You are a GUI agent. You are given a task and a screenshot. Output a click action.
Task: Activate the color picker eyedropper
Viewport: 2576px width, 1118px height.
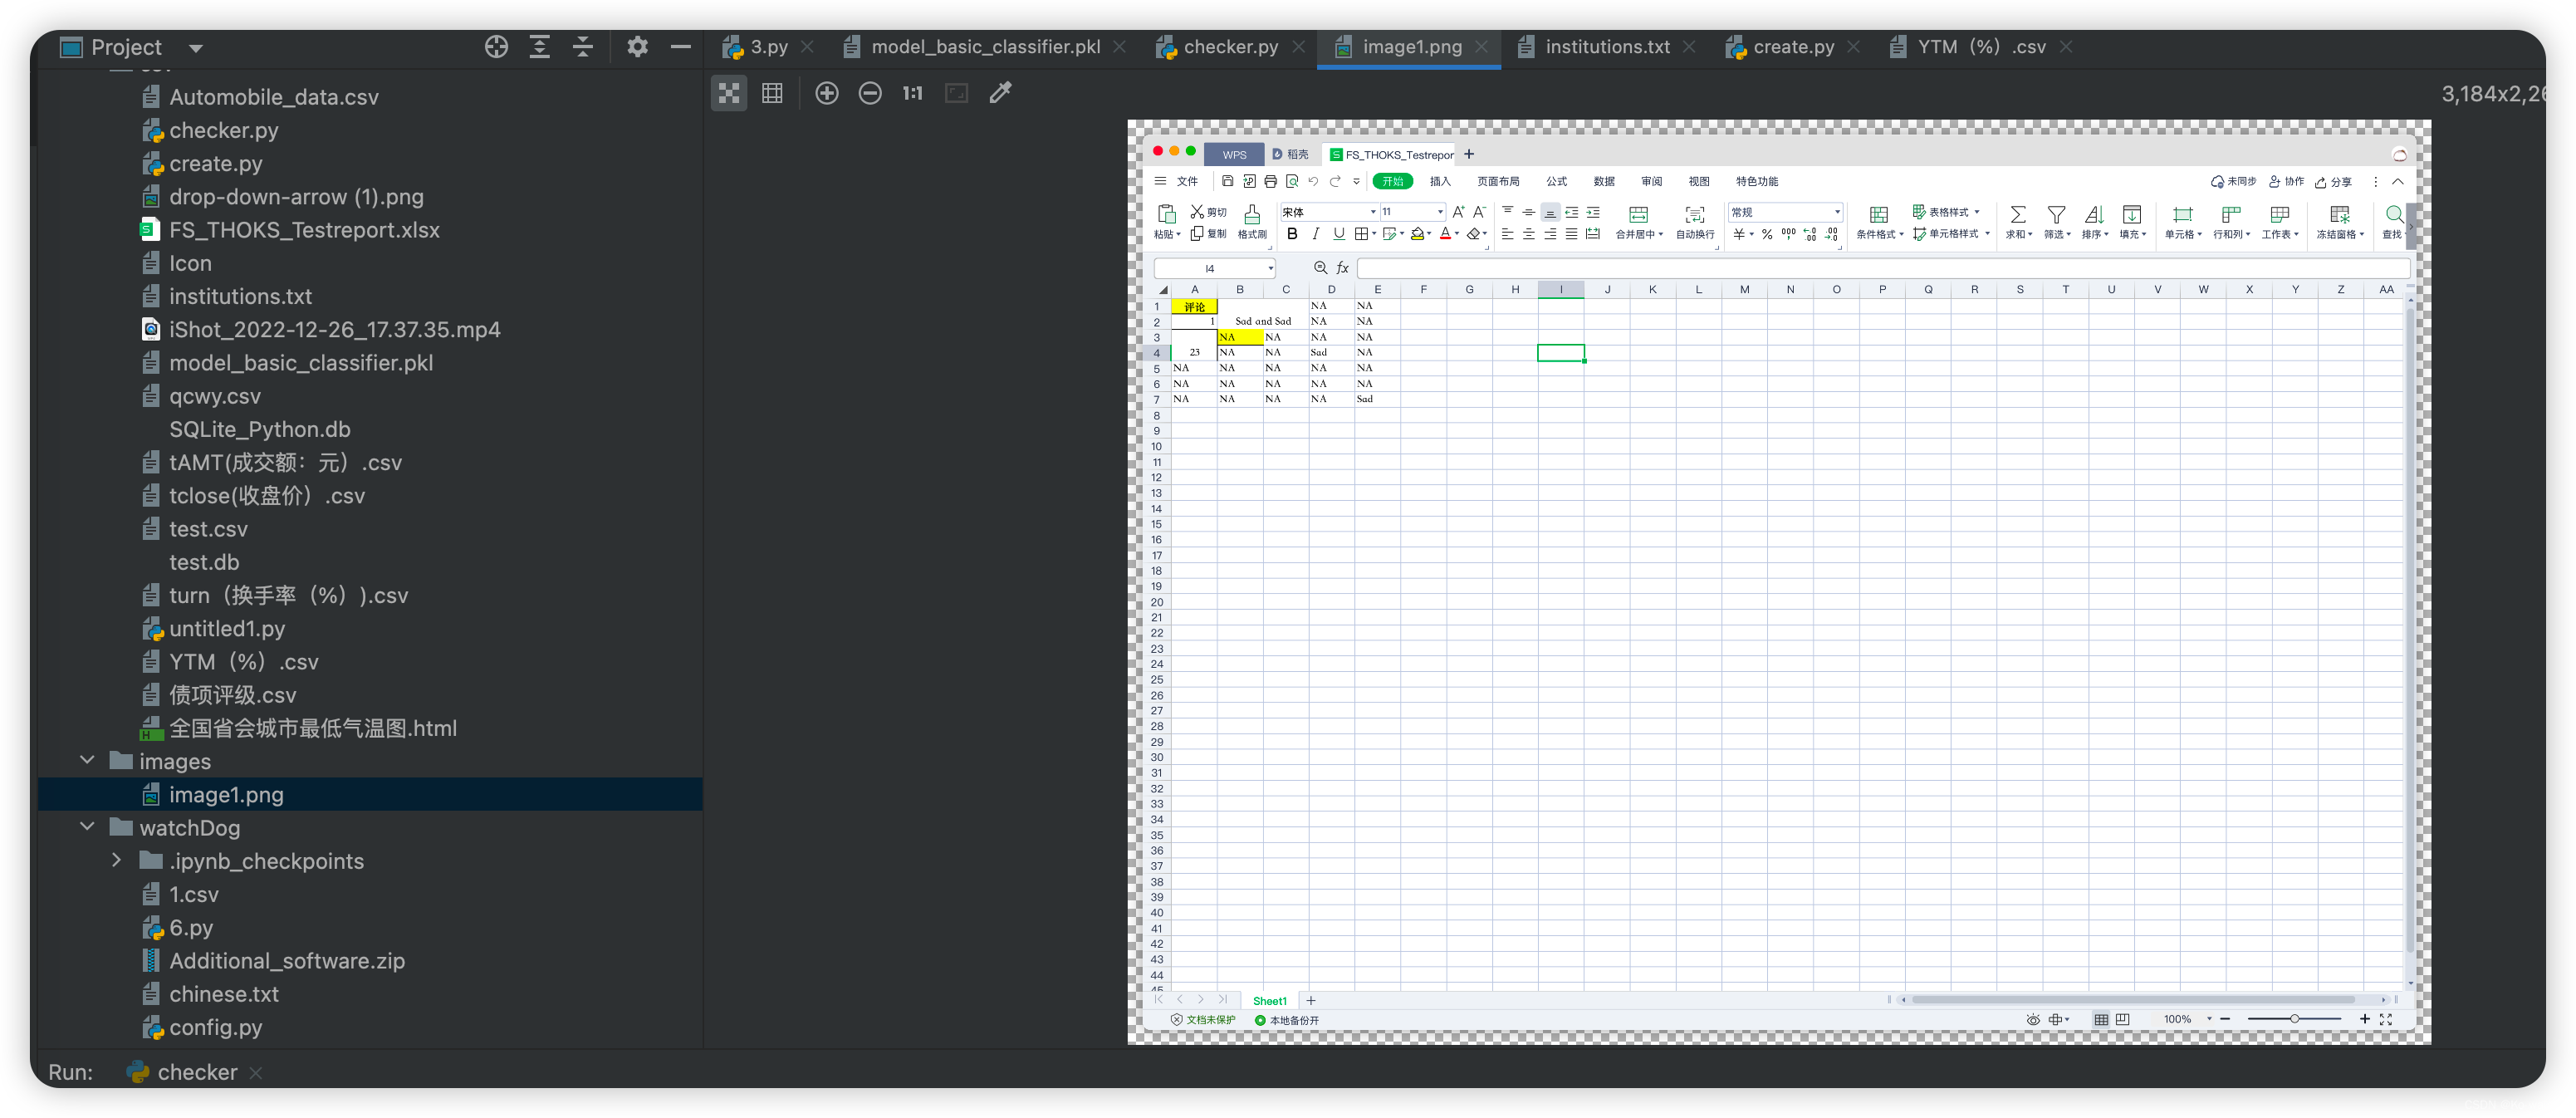pos(1000,93)
